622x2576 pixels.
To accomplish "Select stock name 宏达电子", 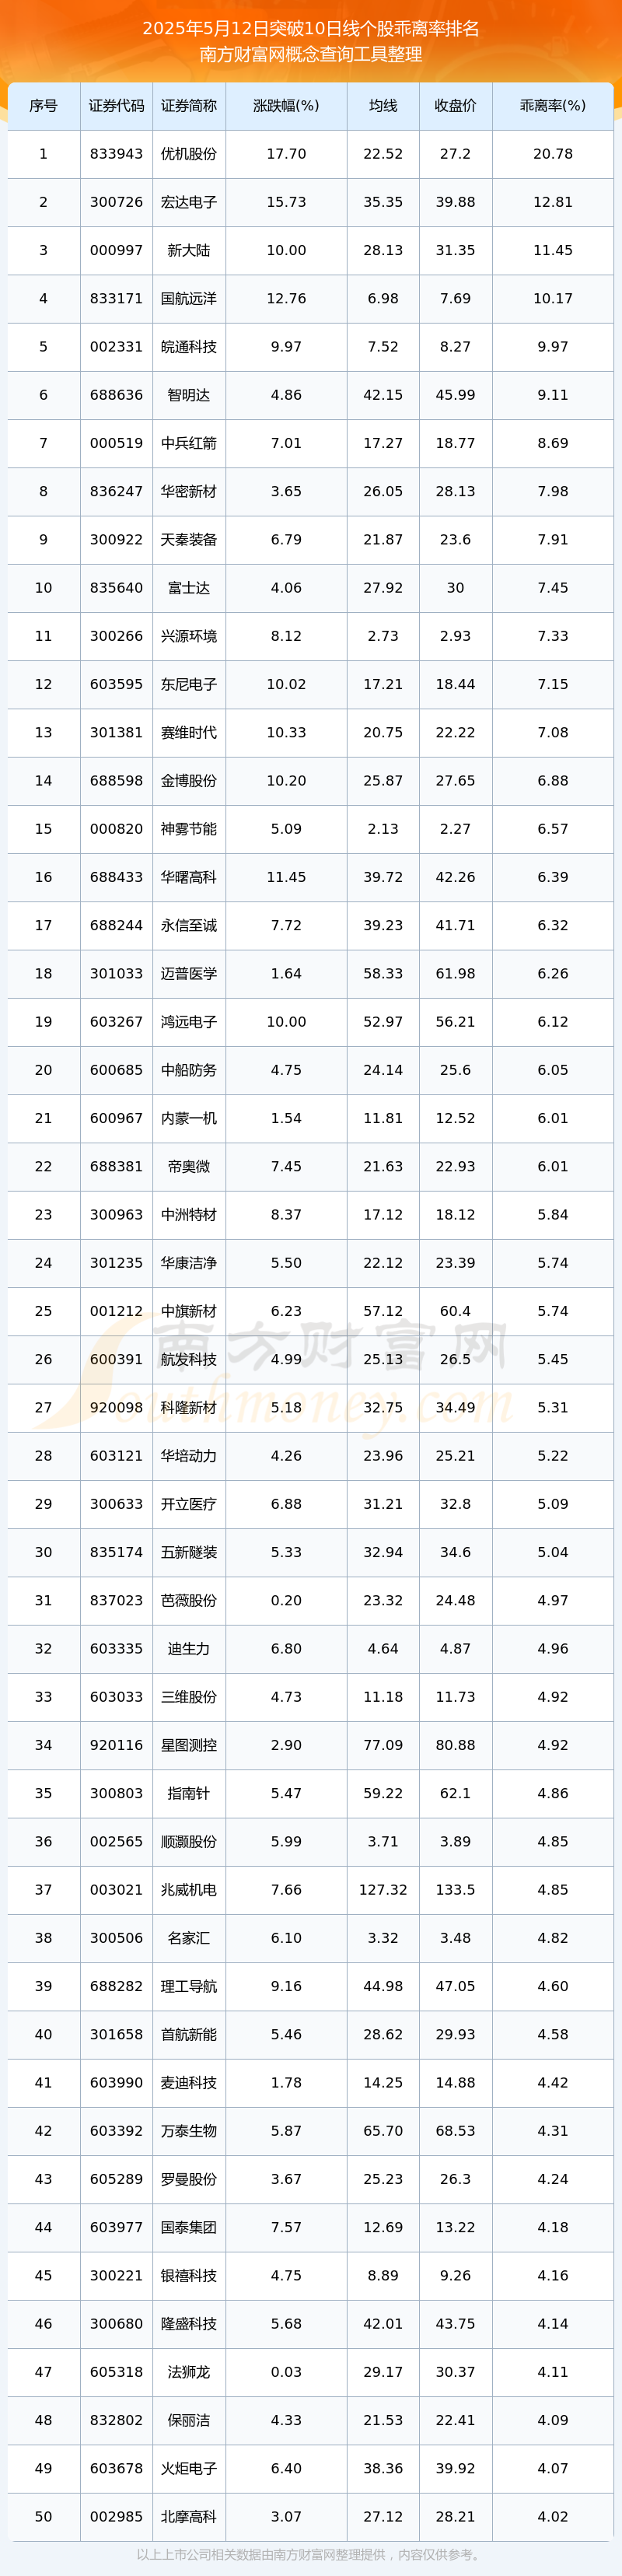I will [x=189, y=202].
